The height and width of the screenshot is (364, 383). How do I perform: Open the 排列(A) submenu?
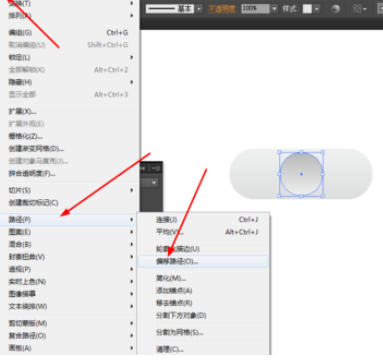tap(70, 15)
